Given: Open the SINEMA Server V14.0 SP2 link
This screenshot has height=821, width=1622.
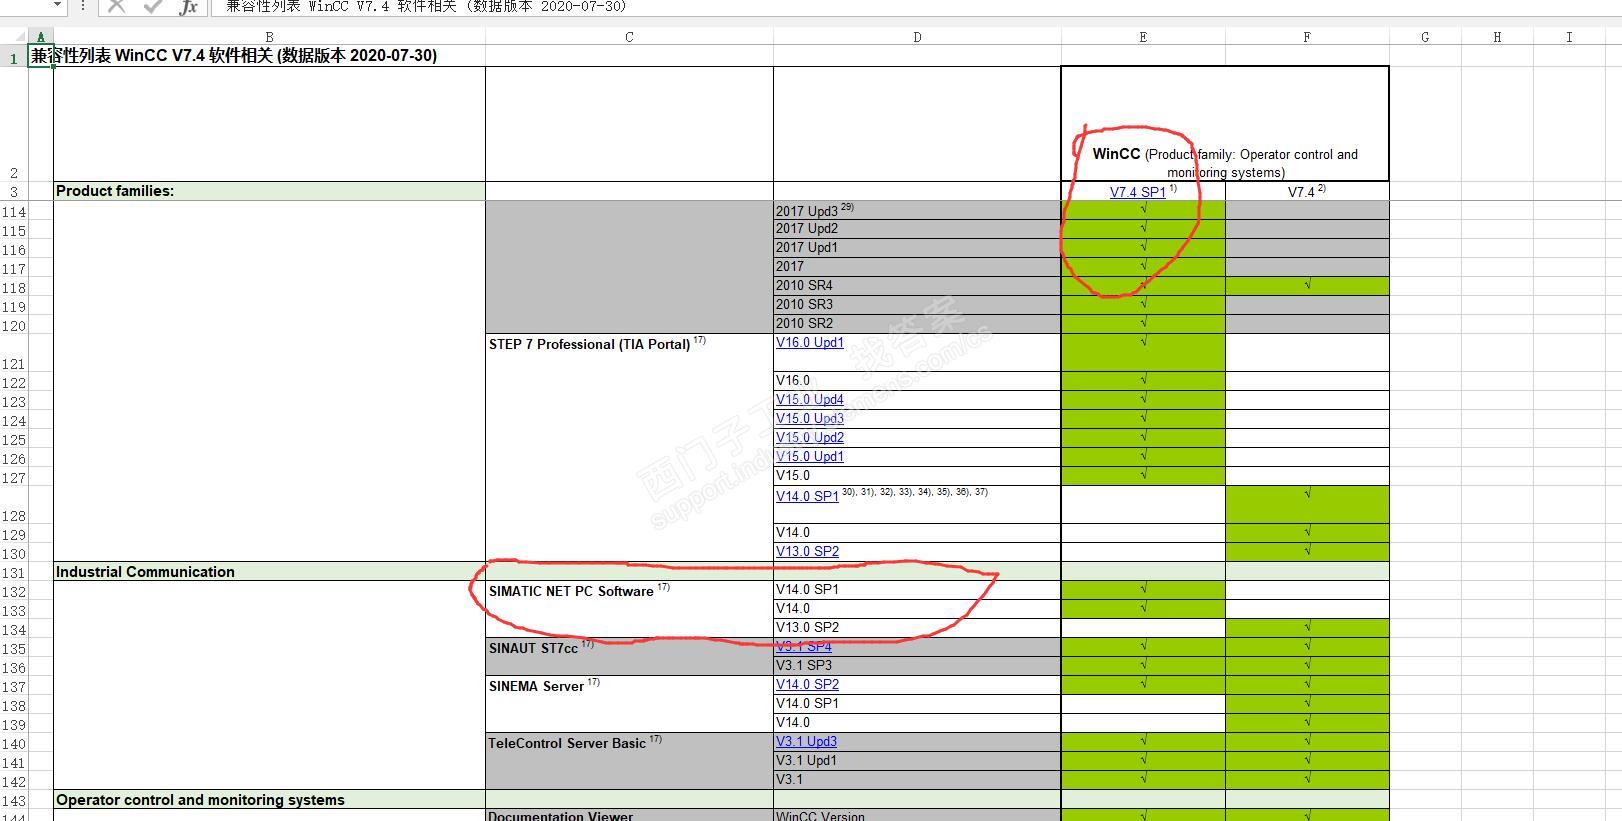Looking at the screenshot, I should pos(807,685).
